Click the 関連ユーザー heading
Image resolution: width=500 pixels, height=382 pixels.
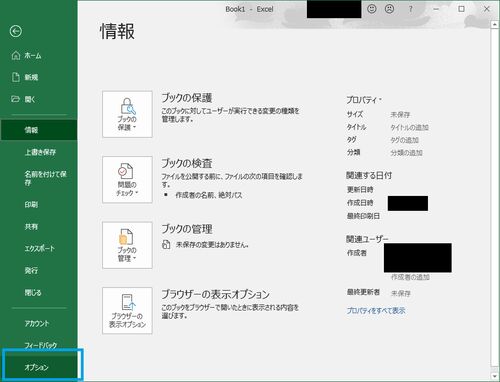click(367, 239)
